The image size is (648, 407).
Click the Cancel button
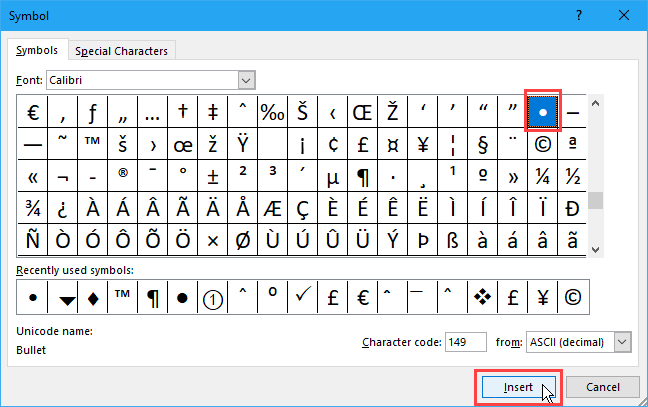tap(603, 387)
